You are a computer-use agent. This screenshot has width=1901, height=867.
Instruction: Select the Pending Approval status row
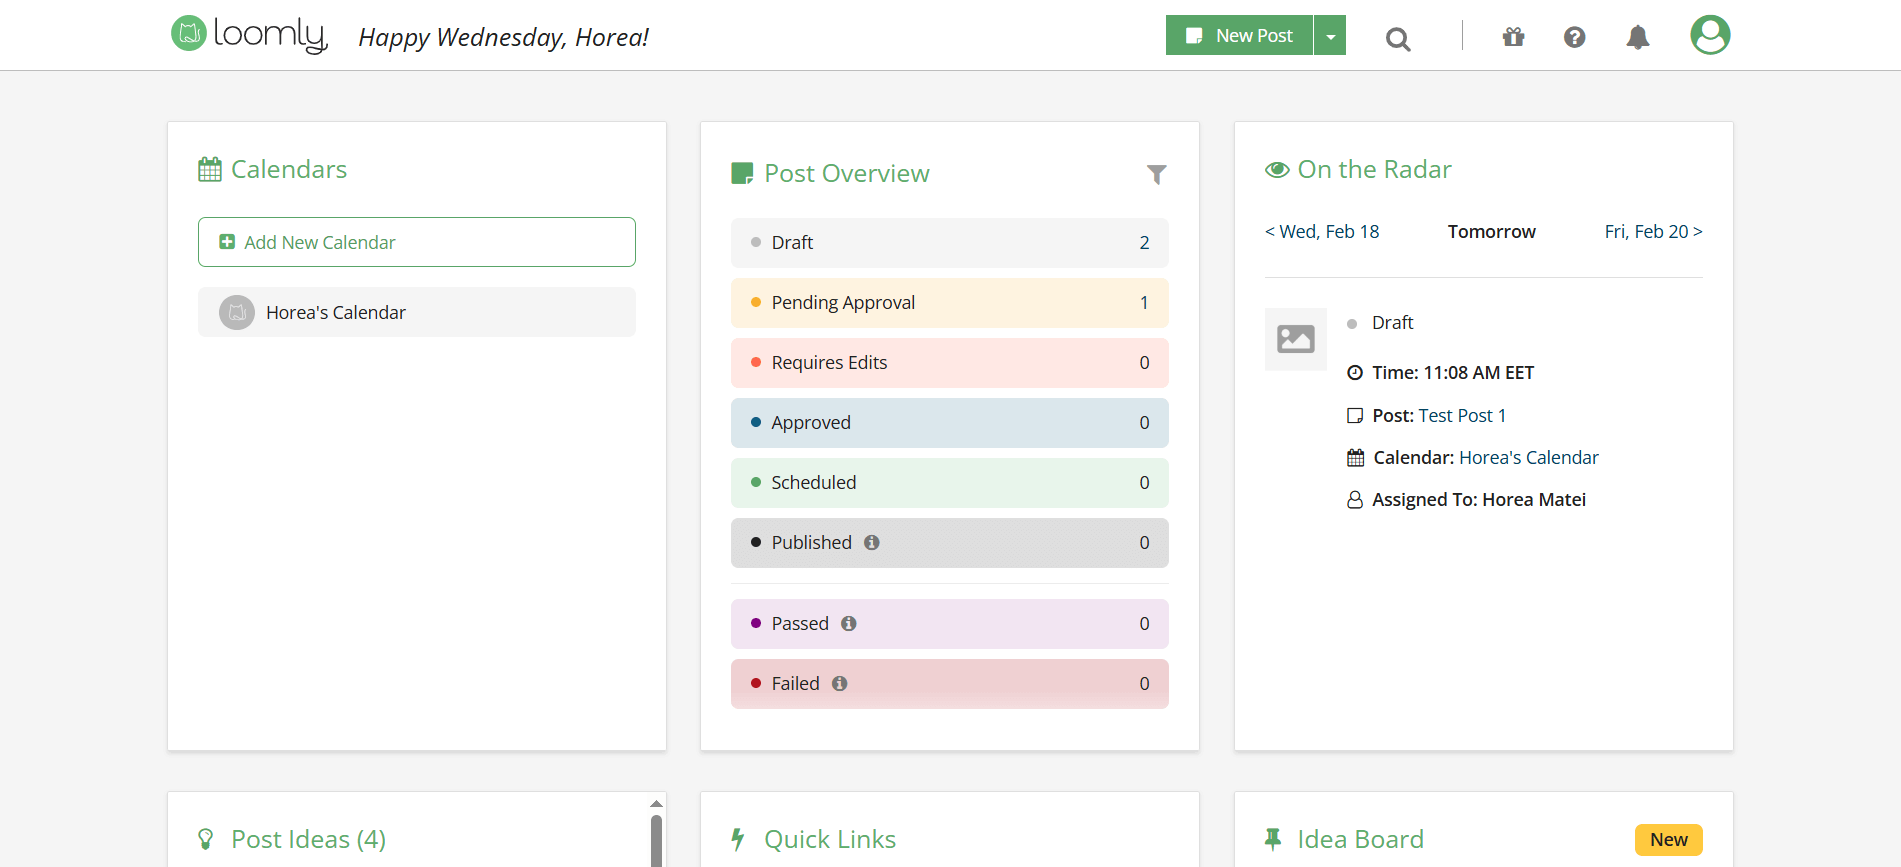tap(950, 303)
